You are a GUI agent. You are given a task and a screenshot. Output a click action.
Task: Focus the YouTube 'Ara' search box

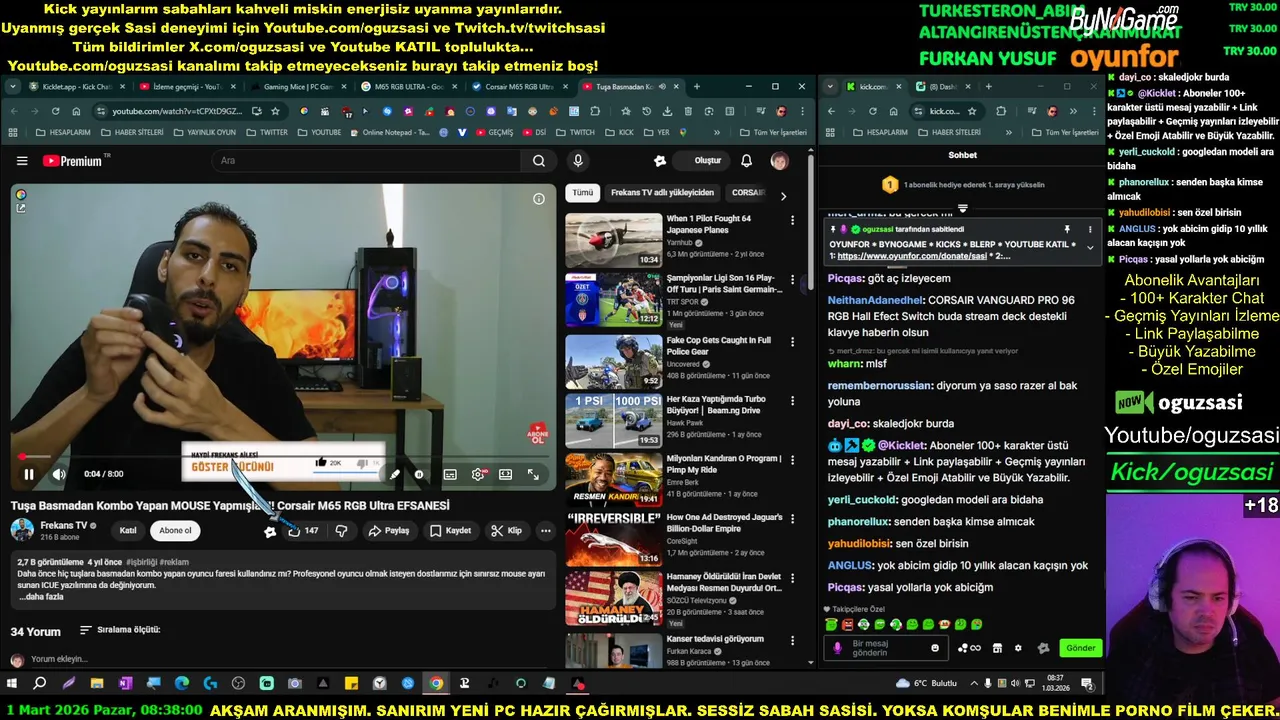(x=366, y=160)
